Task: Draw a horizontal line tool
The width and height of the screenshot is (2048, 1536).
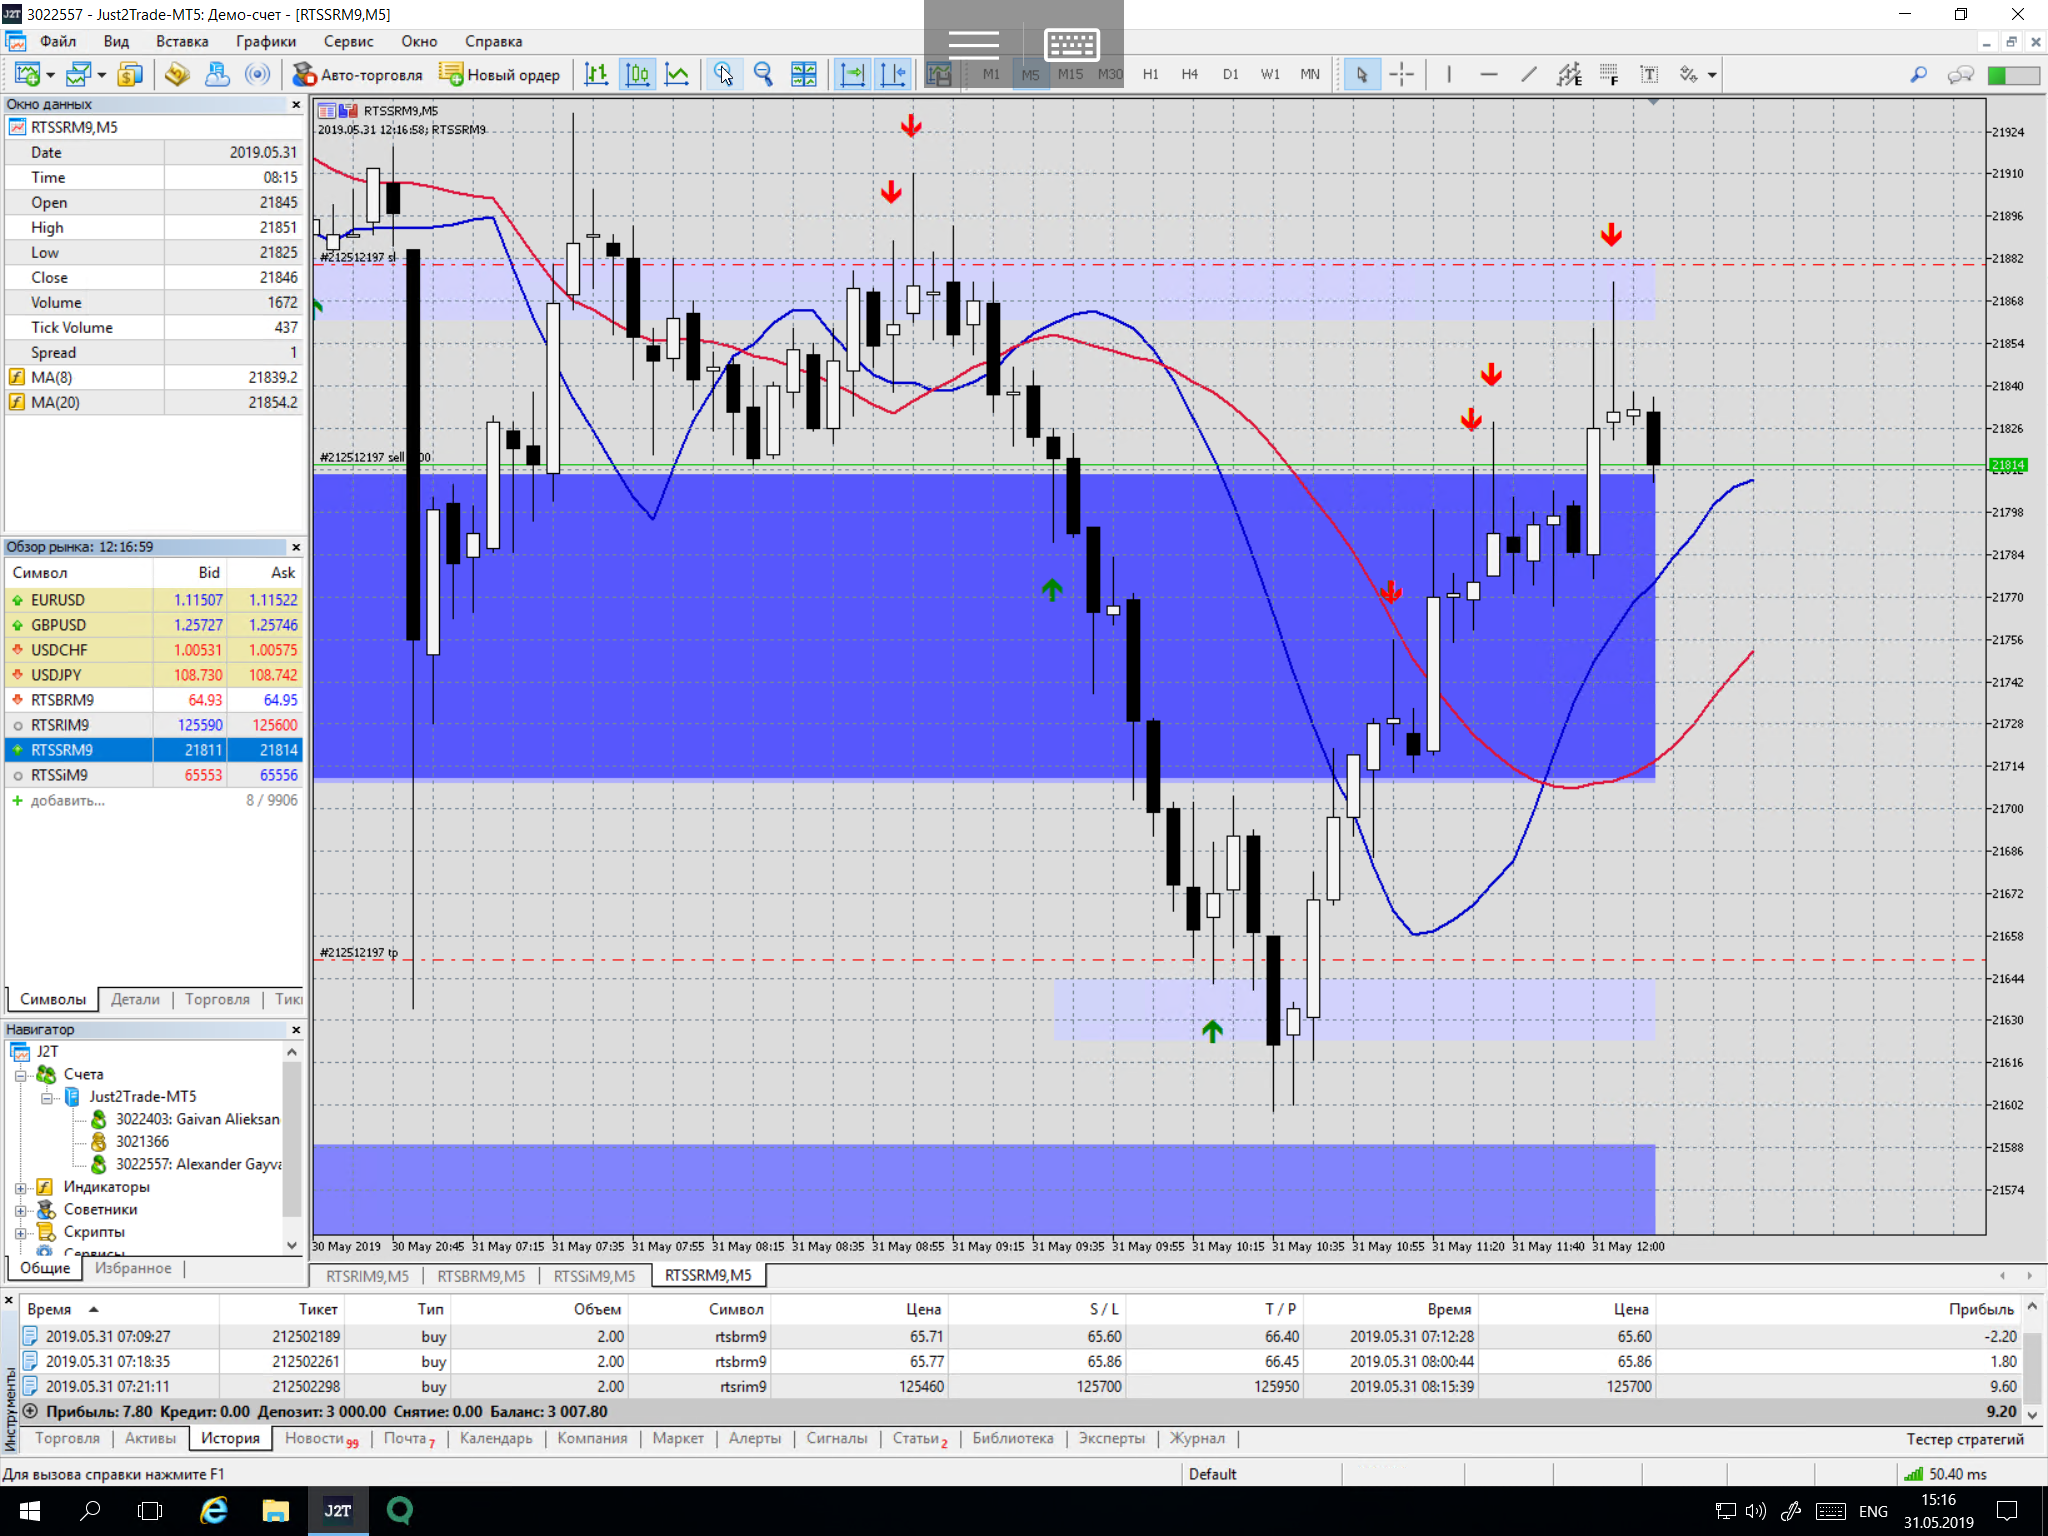Action: (1488, 75)
